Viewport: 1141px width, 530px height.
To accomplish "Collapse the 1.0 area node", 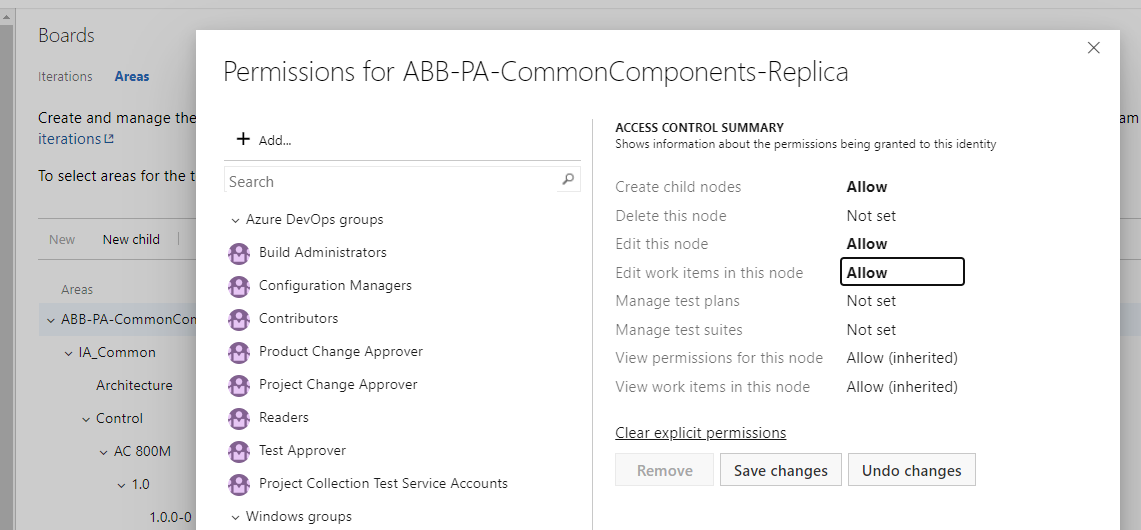I will [121, 485].
